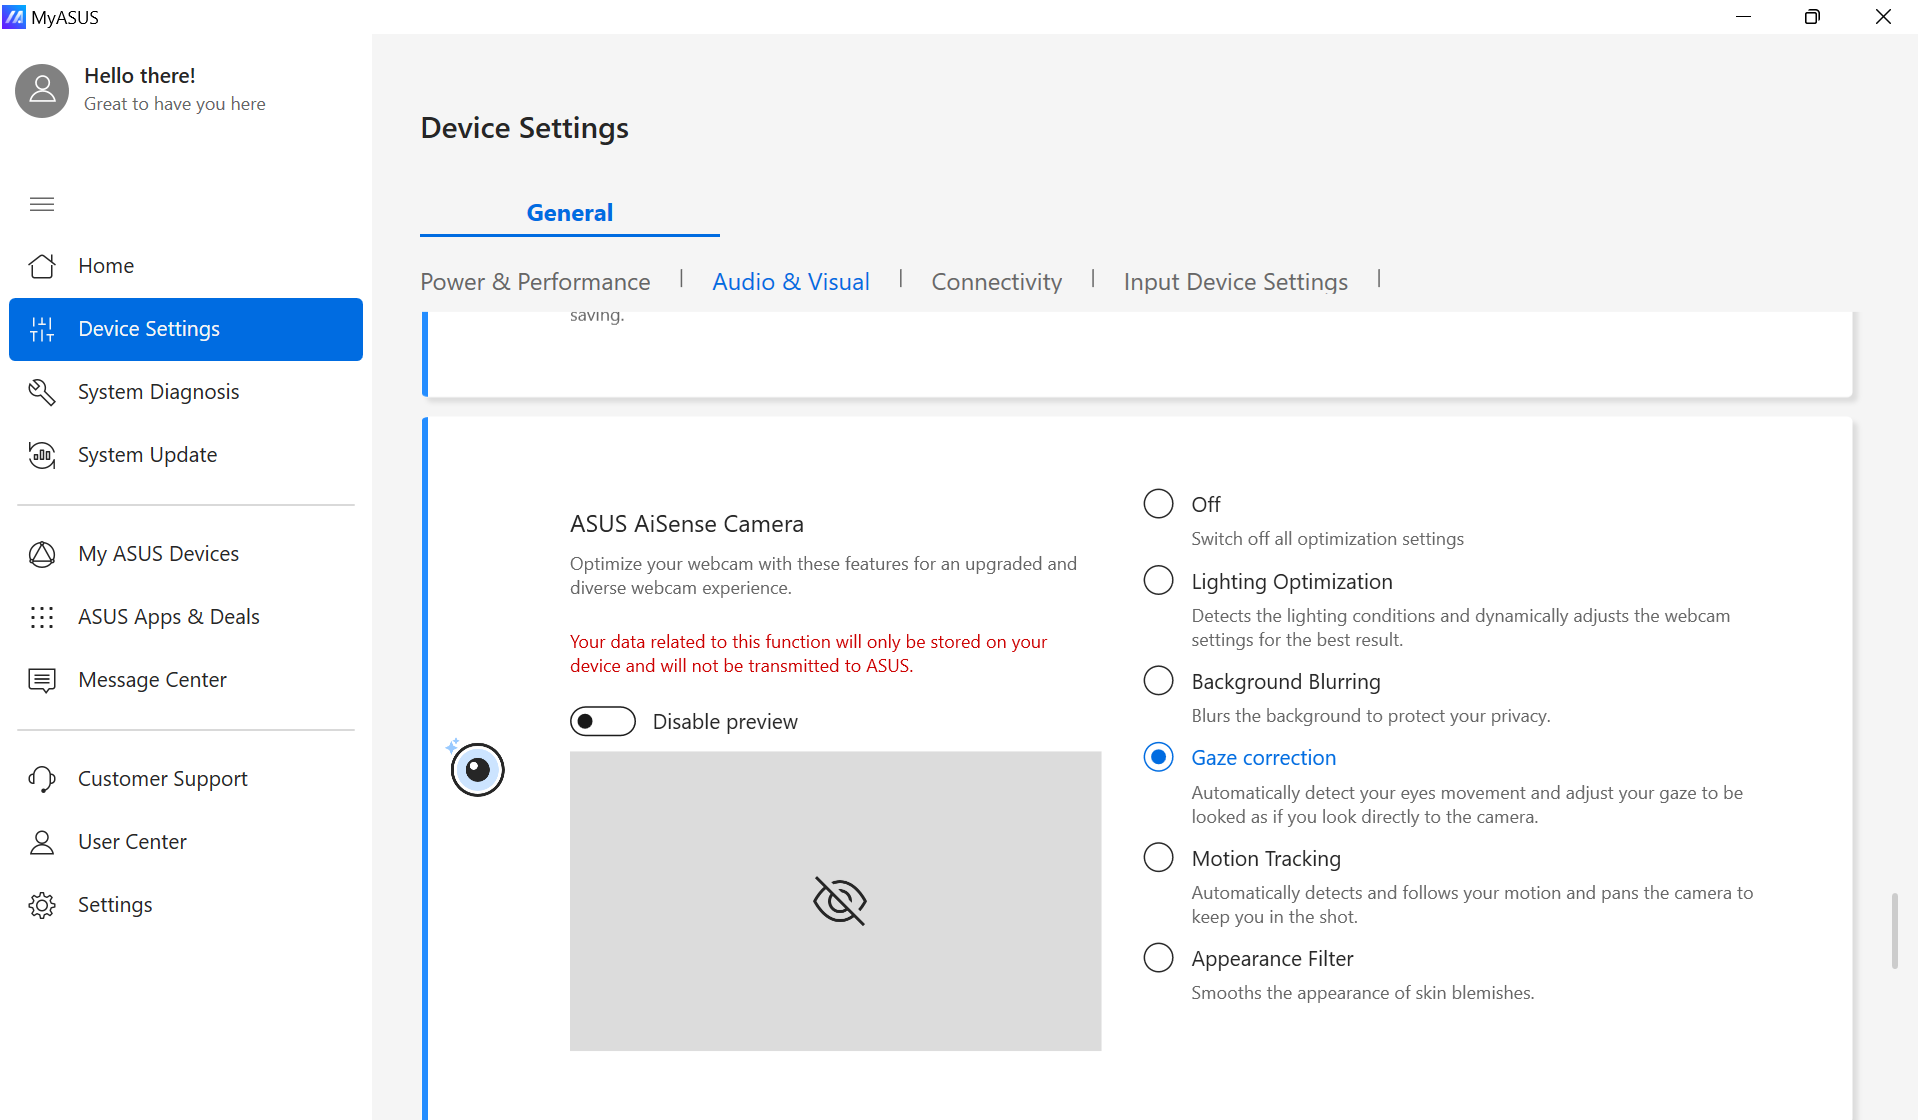Open Input Device Settings tab
This screenshot has height=1120, width=1918.
click(x=1235, y=282)
